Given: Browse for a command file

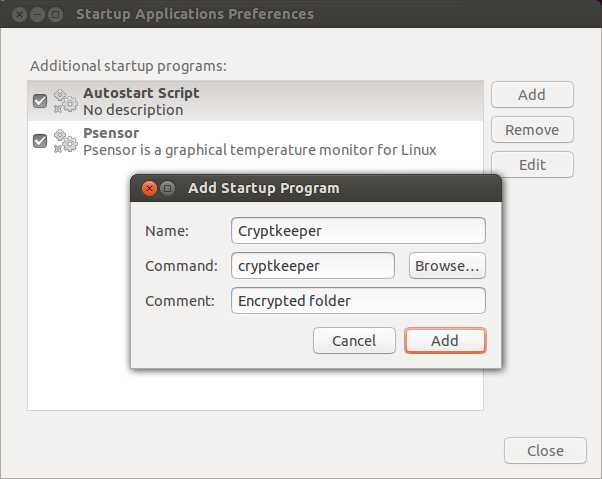Looking at the screenshot, I should click(x=447, y=266).
